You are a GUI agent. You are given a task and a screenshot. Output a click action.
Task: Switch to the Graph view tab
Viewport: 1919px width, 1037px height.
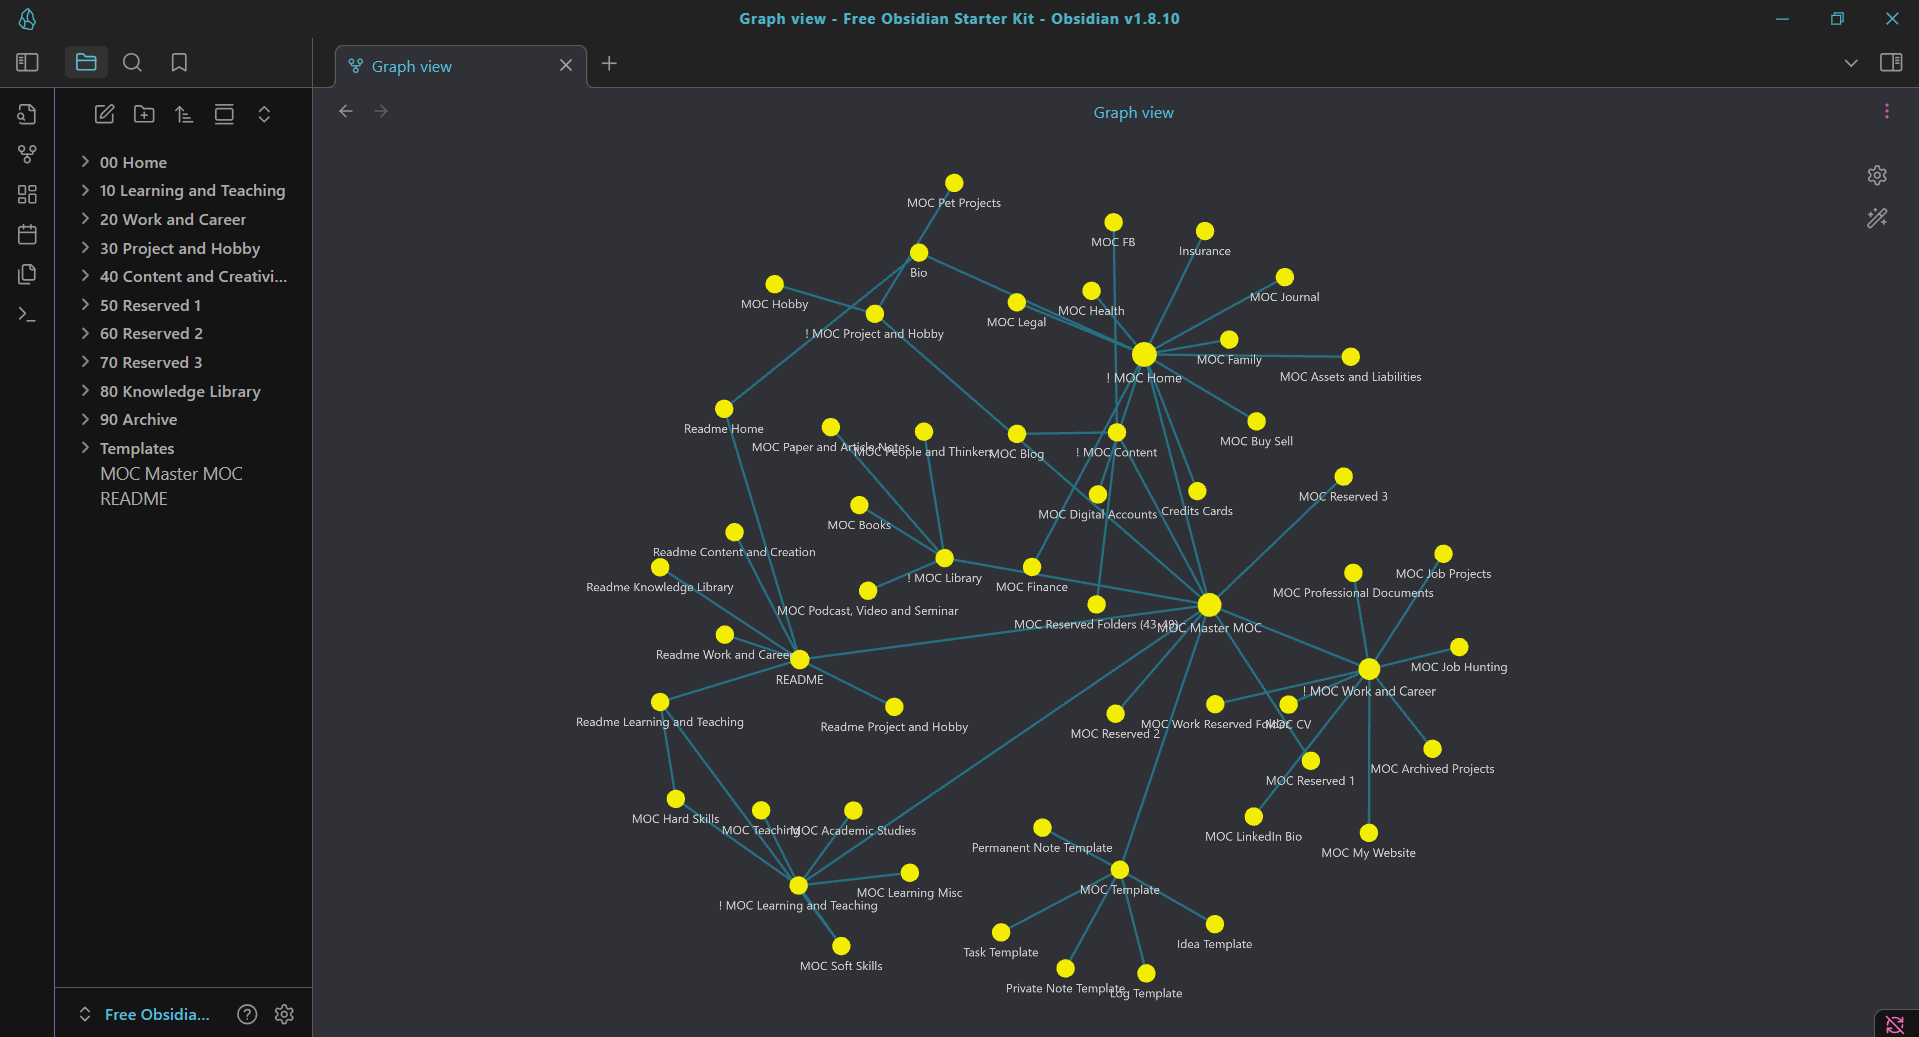[x=412, y=66]
